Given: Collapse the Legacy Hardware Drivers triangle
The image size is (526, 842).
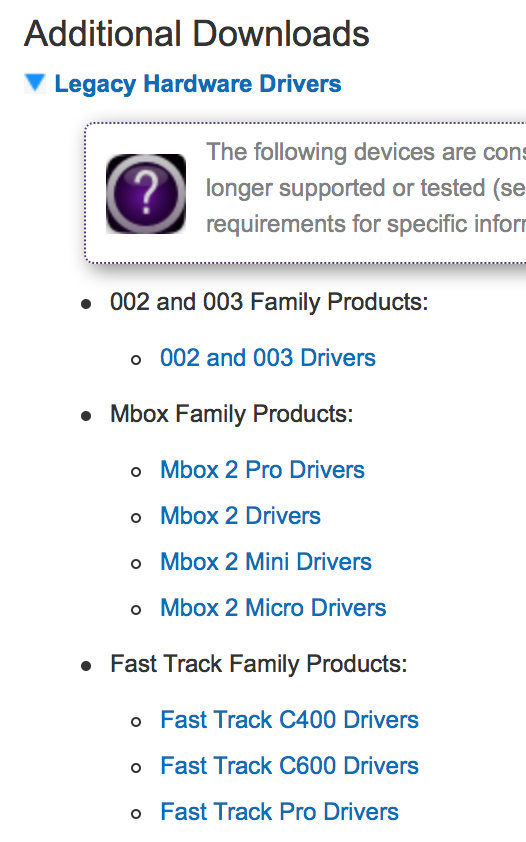Looking at the screenshot, I should [x=35, y=83].
